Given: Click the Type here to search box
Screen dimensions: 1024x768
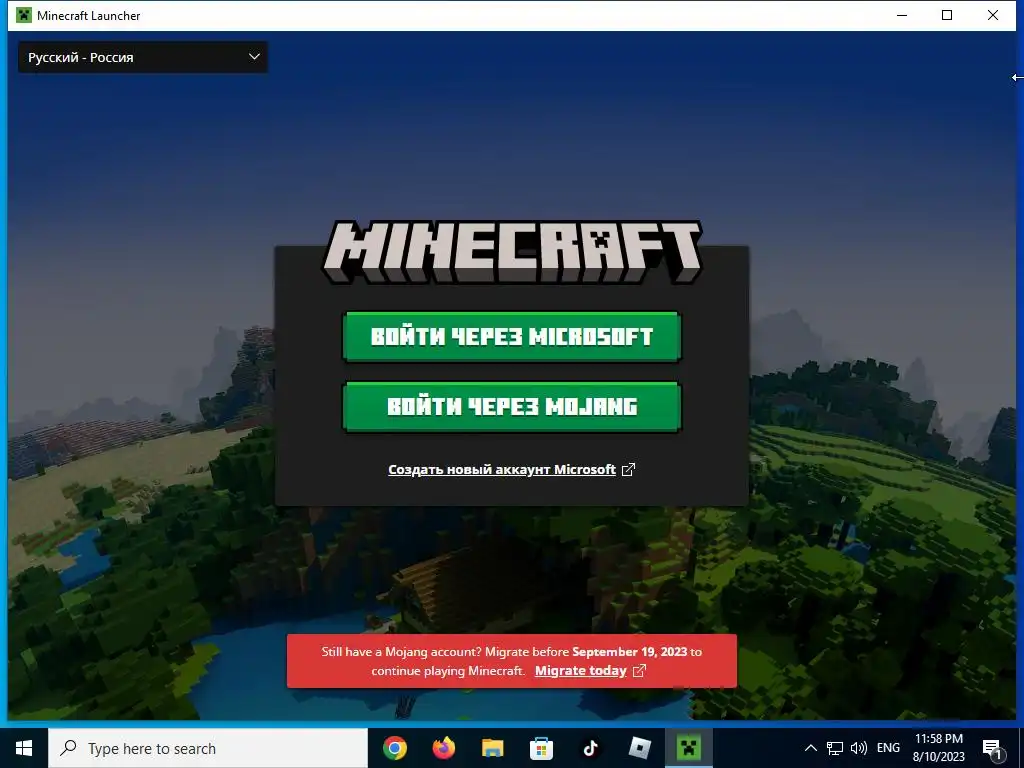Looking at the screenshot, I should 208,748.
